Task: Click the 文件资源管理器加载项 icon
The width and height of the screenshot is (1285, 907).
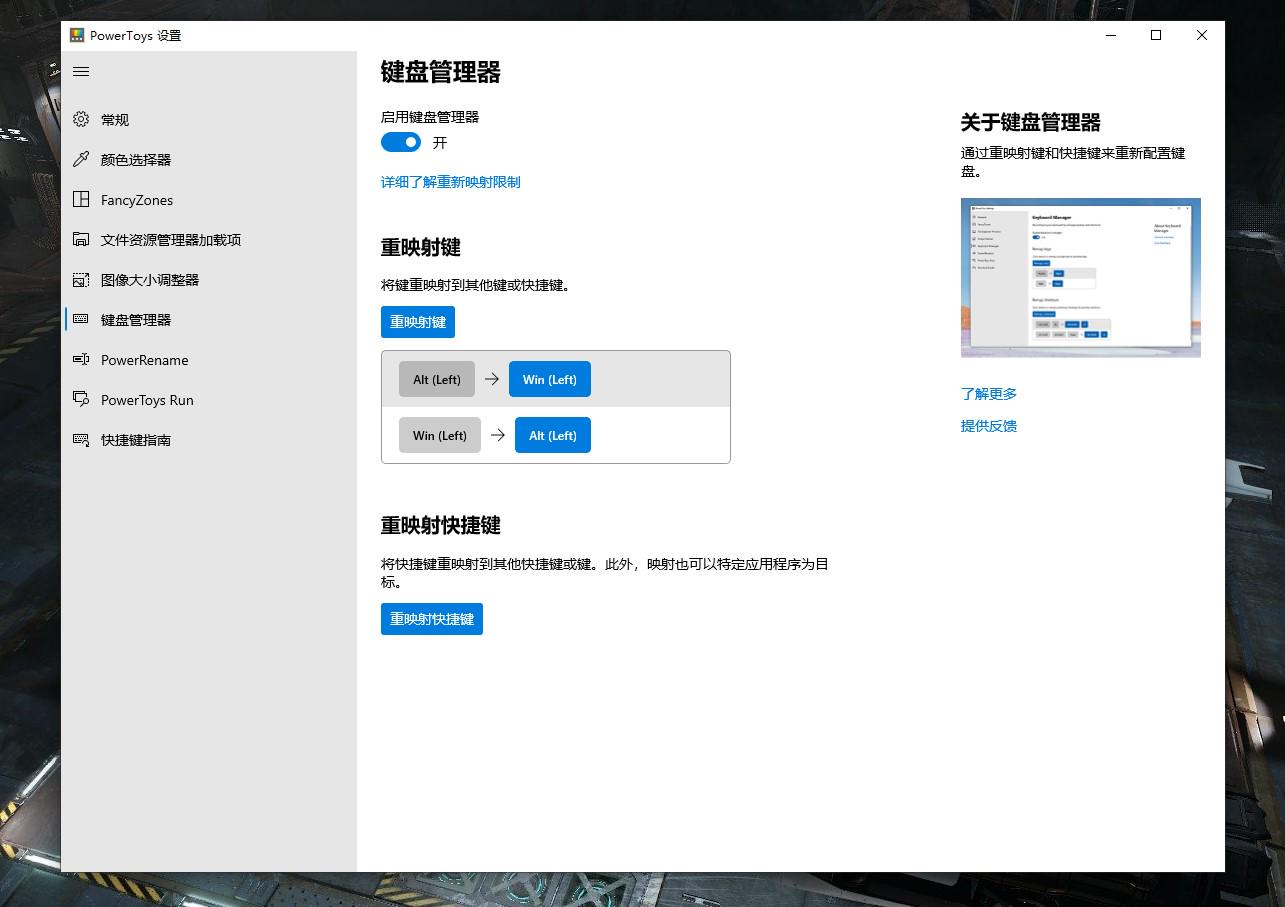Action: [82, 240]
